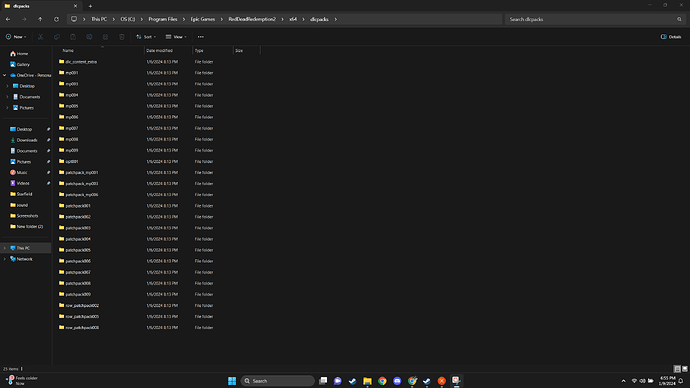Expand the This PC tree node
This screenshot has width=690, height=388.
pos(5,248)
